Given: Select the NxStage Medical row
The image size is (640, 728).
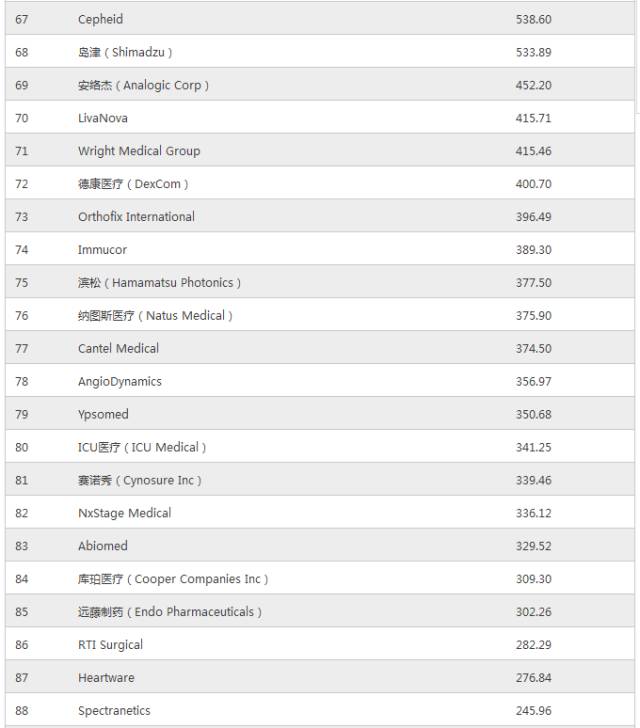Looking at the screenshot, I should click(x=124, y=513).
